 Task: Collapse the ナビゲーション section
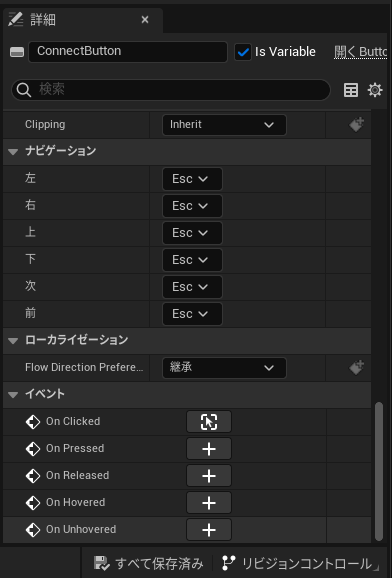coord(13,152)
